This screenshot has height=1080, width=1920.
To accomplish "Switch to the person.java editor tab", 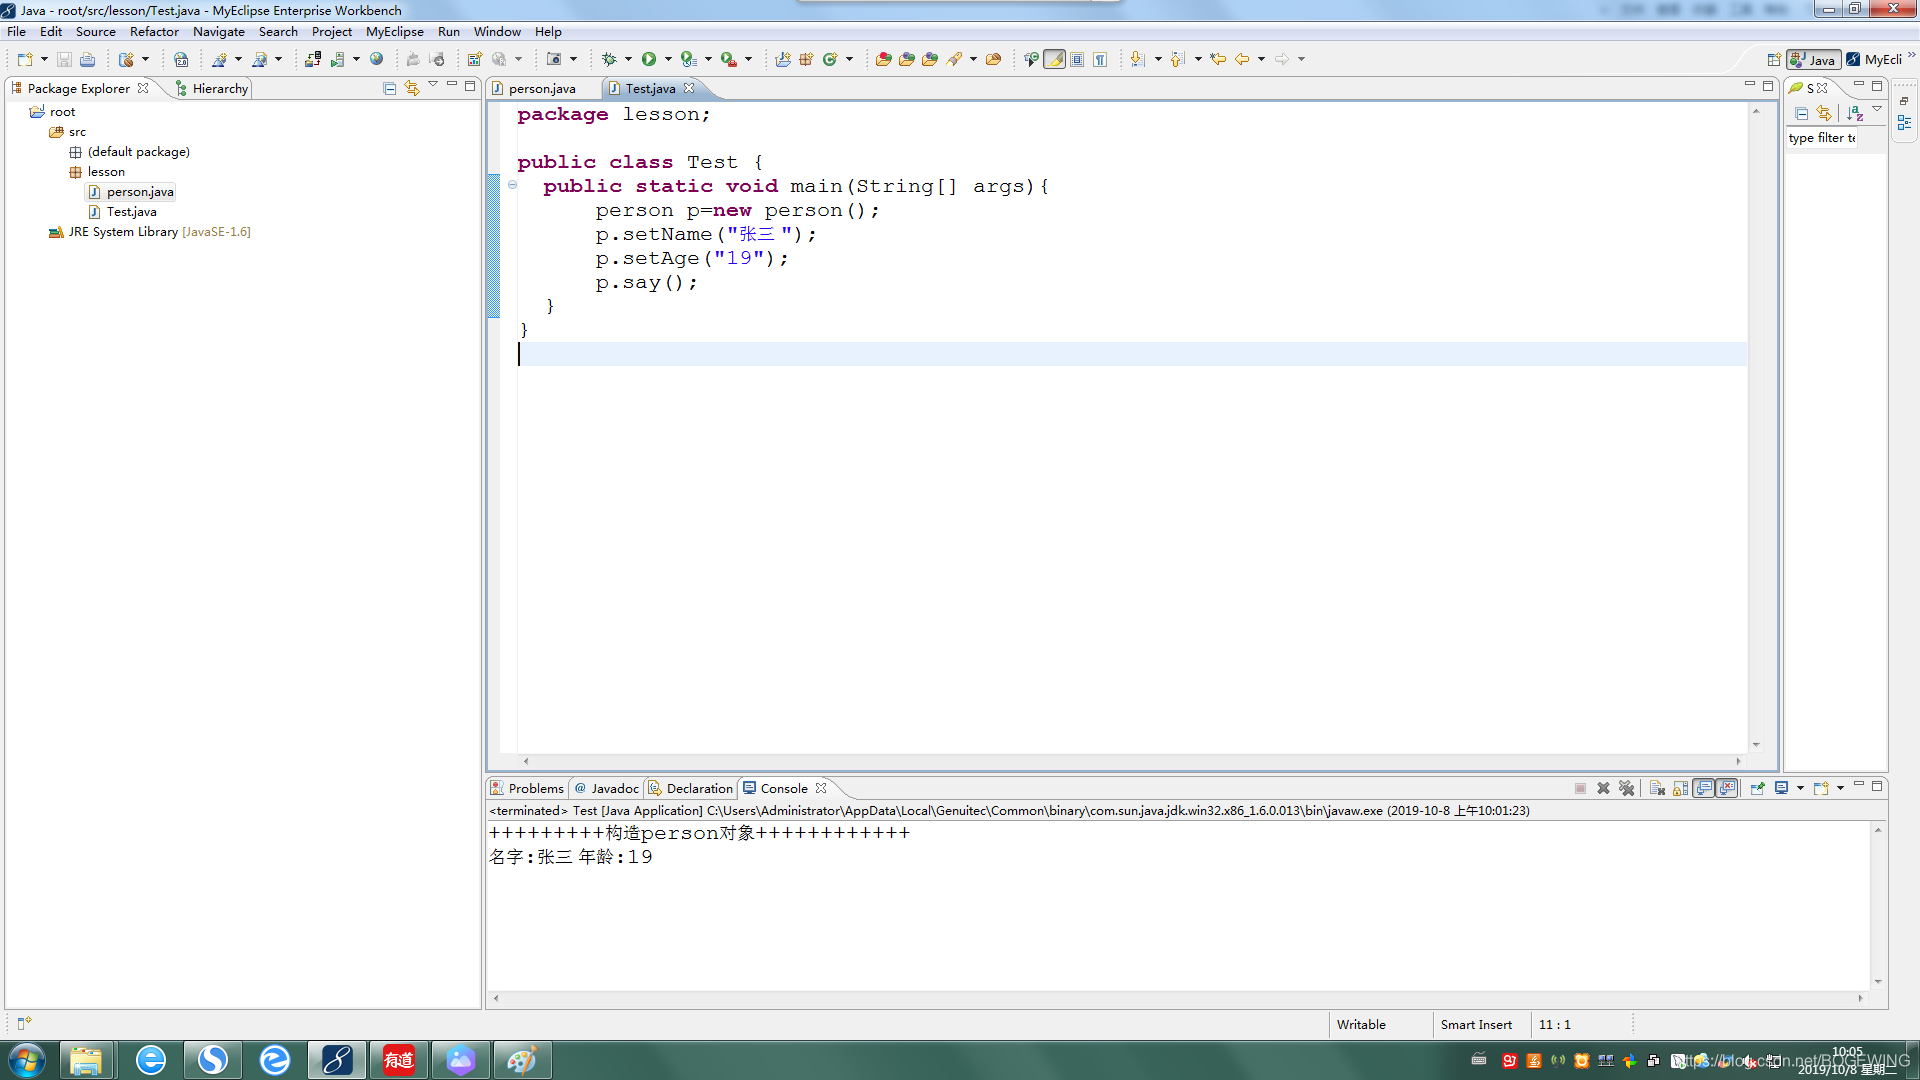I will [x=541, y=88].
